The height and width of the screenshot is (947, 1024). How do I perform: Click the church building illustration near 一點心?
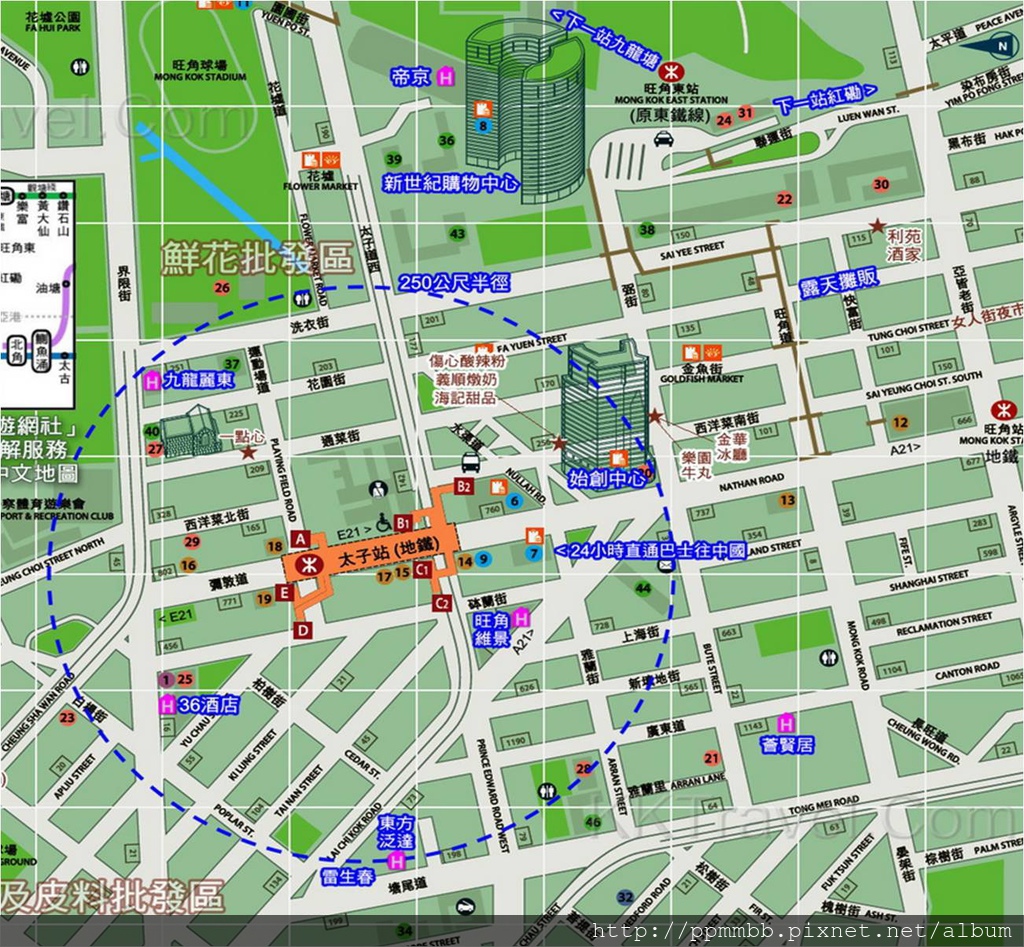[191, 431]
